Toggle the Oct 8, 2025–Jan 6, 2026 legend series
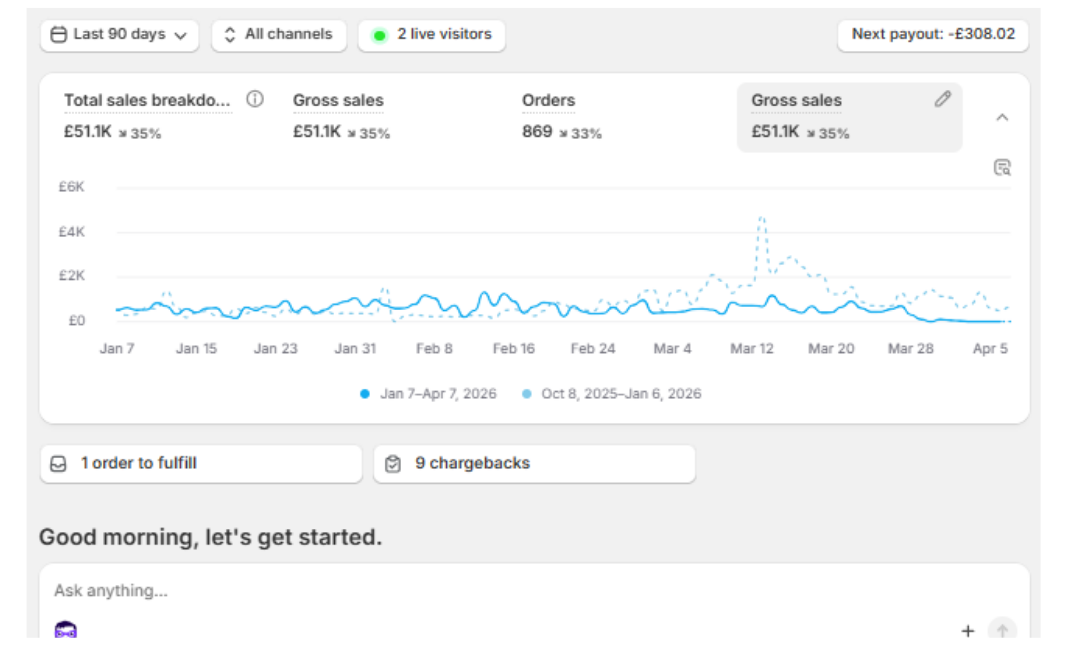Viewport: 1068px width, 645px height. click(611, 394)
